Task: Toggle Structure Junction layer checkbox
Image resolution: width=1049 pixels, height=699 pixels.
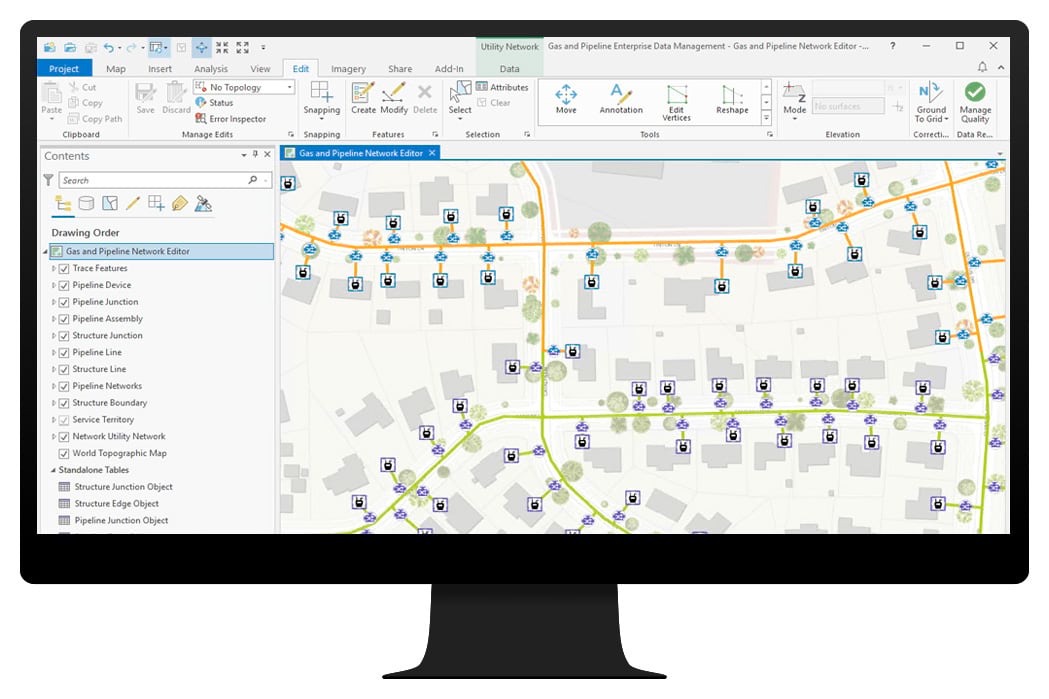Action: pos(64,336)
